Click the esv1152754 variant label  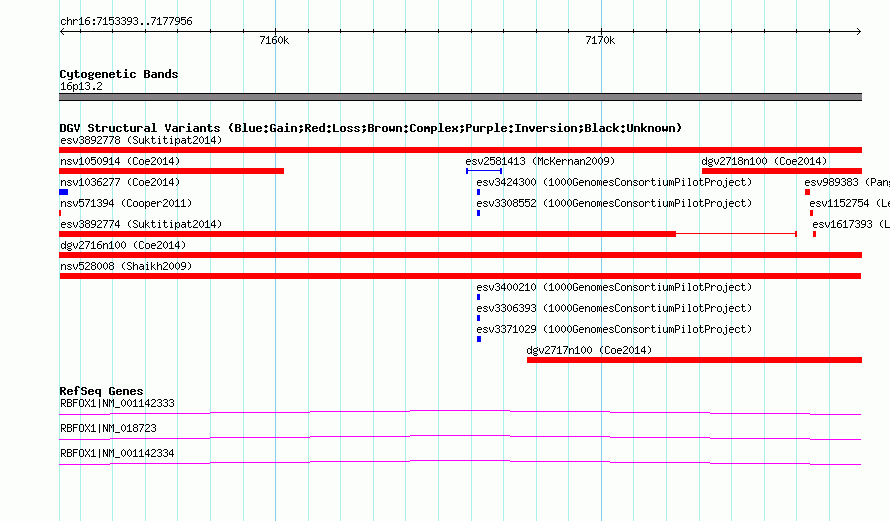tap(849, 203)
